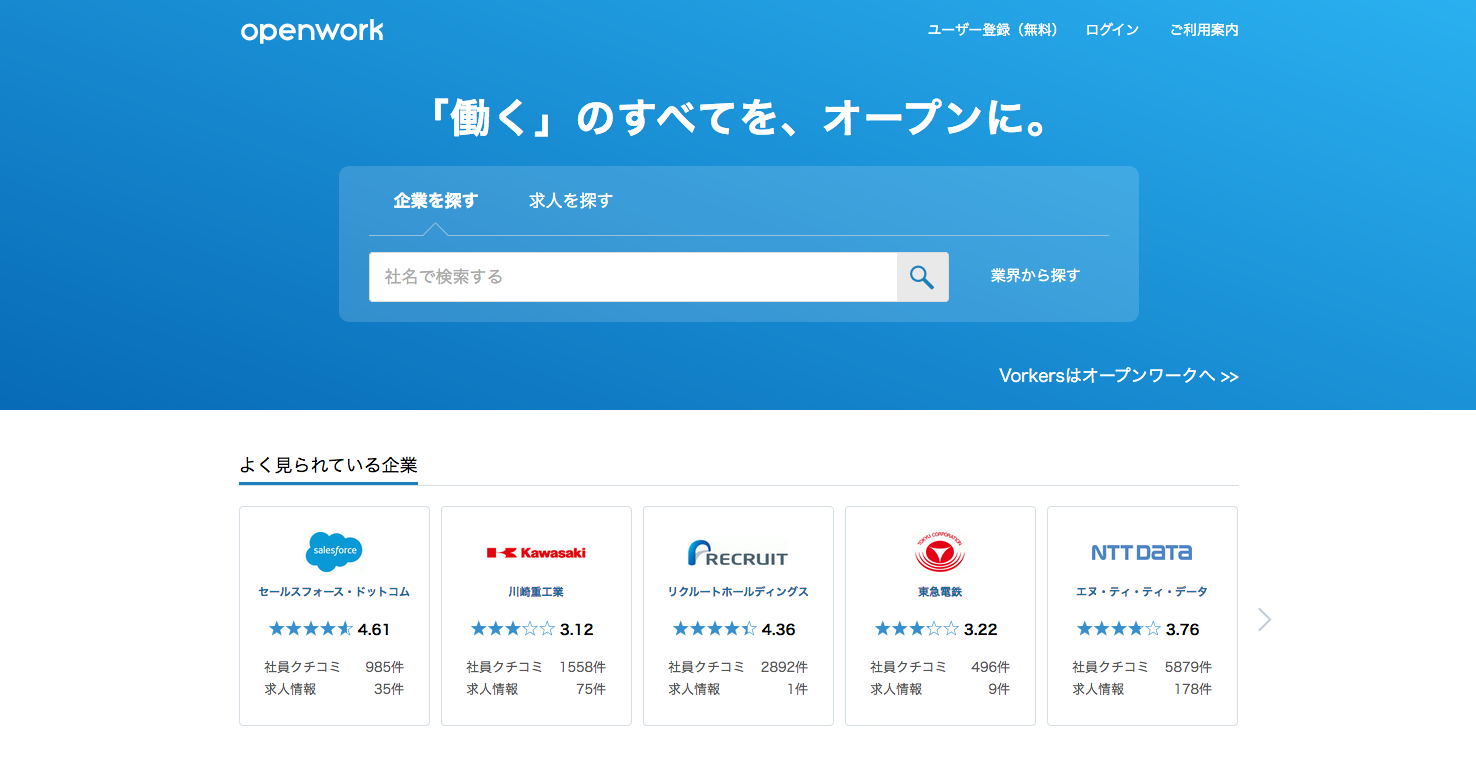
Task: Open 東急電鉄 company name link
Action: coord(940,592)
